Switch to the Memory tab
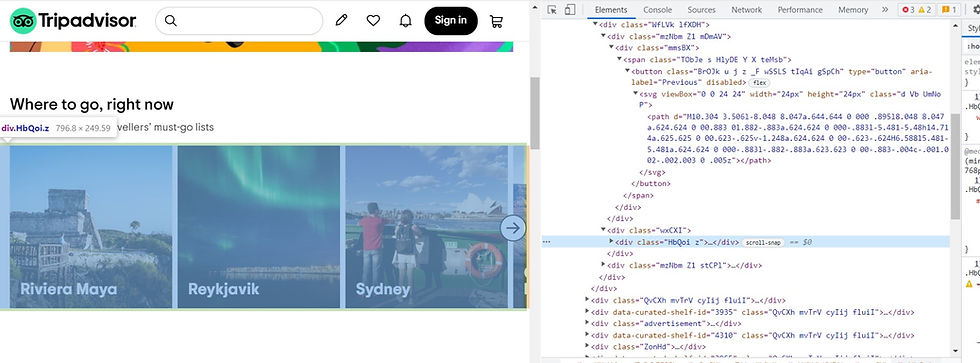This screenshot has width=980, height=363. tap(853, 9)
